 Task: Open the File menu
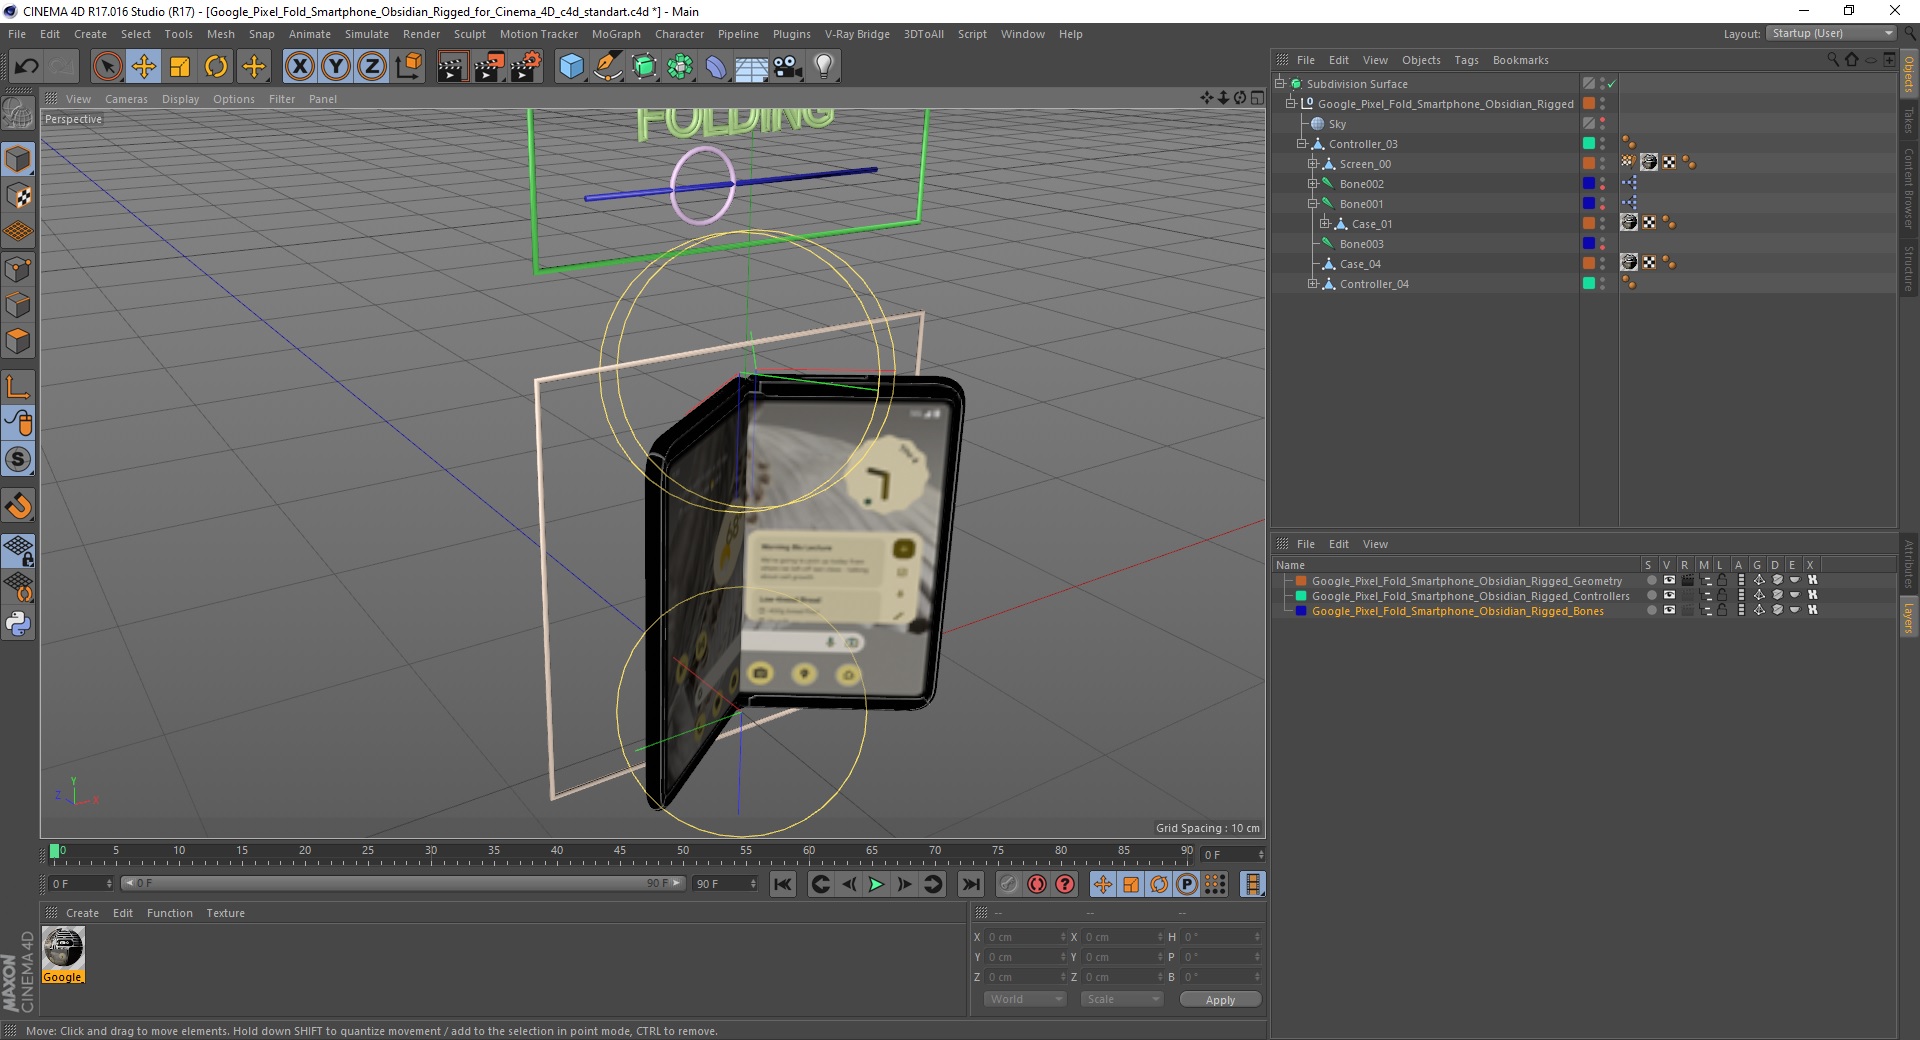pos(17,34)
